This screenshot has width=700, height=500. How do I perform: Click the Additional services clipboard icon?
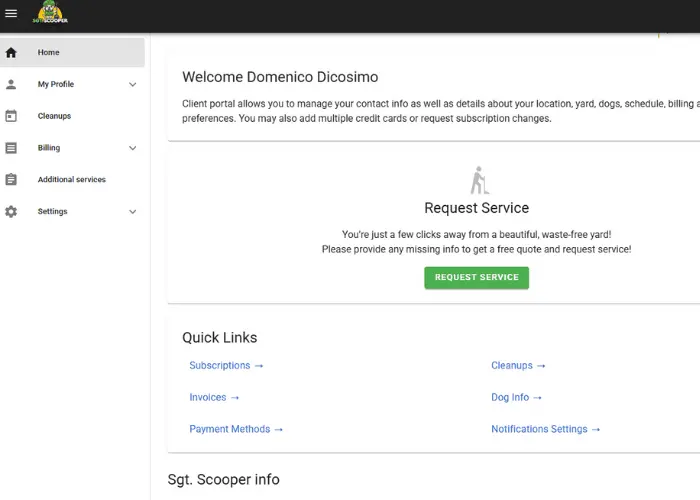11,179
